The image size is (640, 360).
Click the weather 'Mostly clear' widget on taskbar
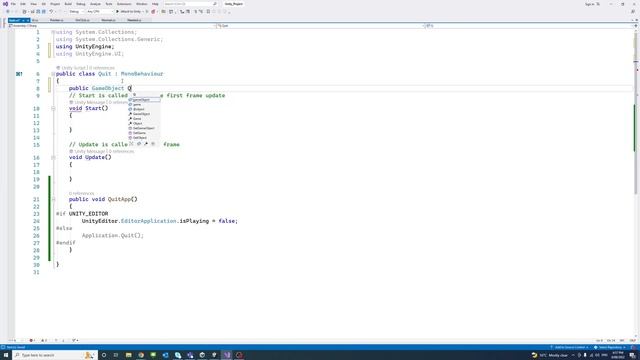(x=550, y=355)
